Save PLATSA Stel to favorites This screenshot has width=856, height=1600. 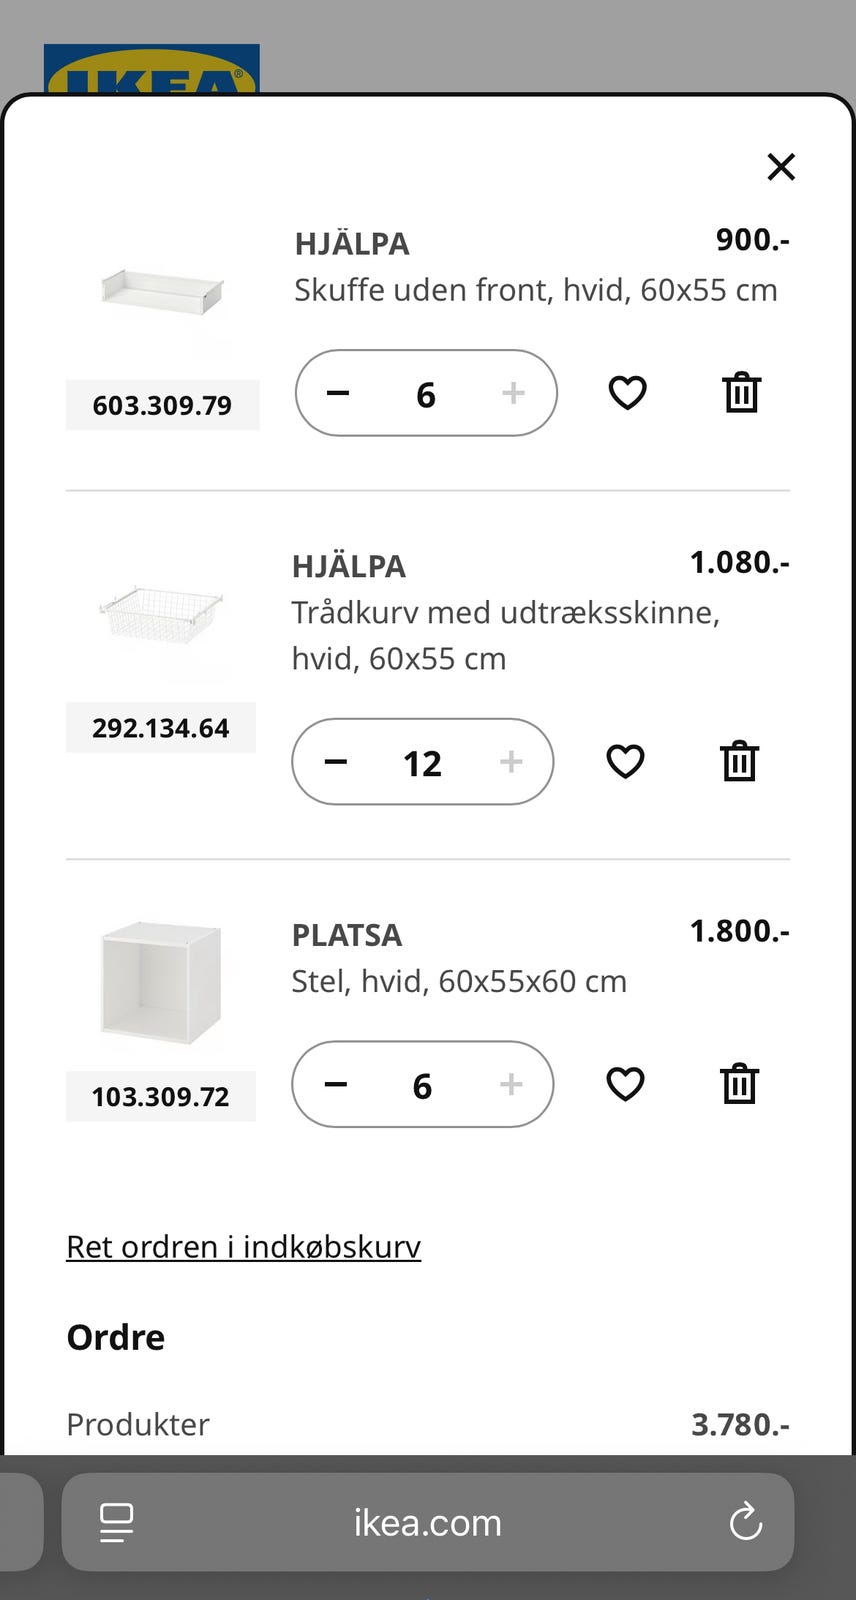pos(625,1084)
